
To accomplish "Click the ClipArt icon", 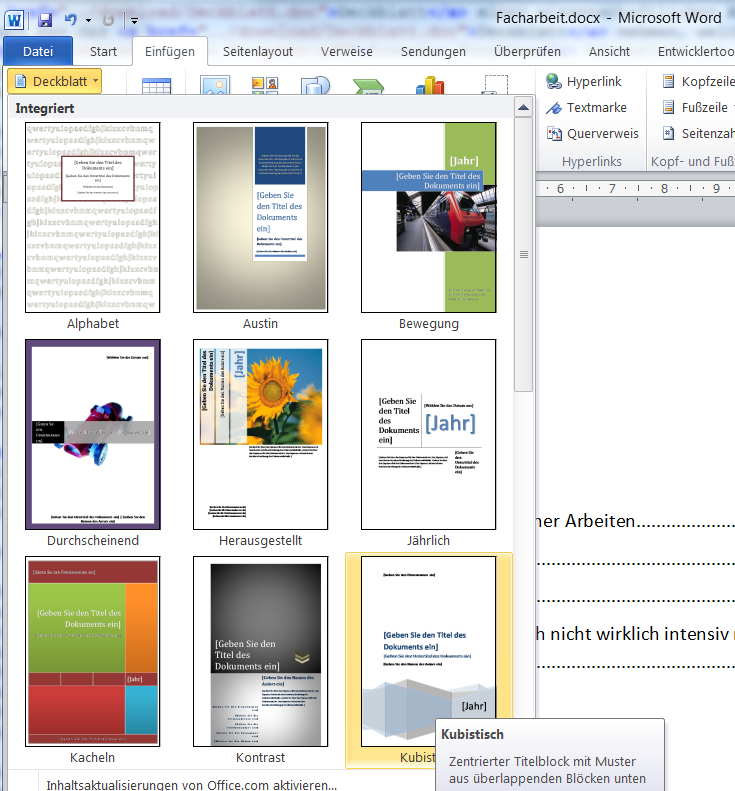I will point(265,85).
